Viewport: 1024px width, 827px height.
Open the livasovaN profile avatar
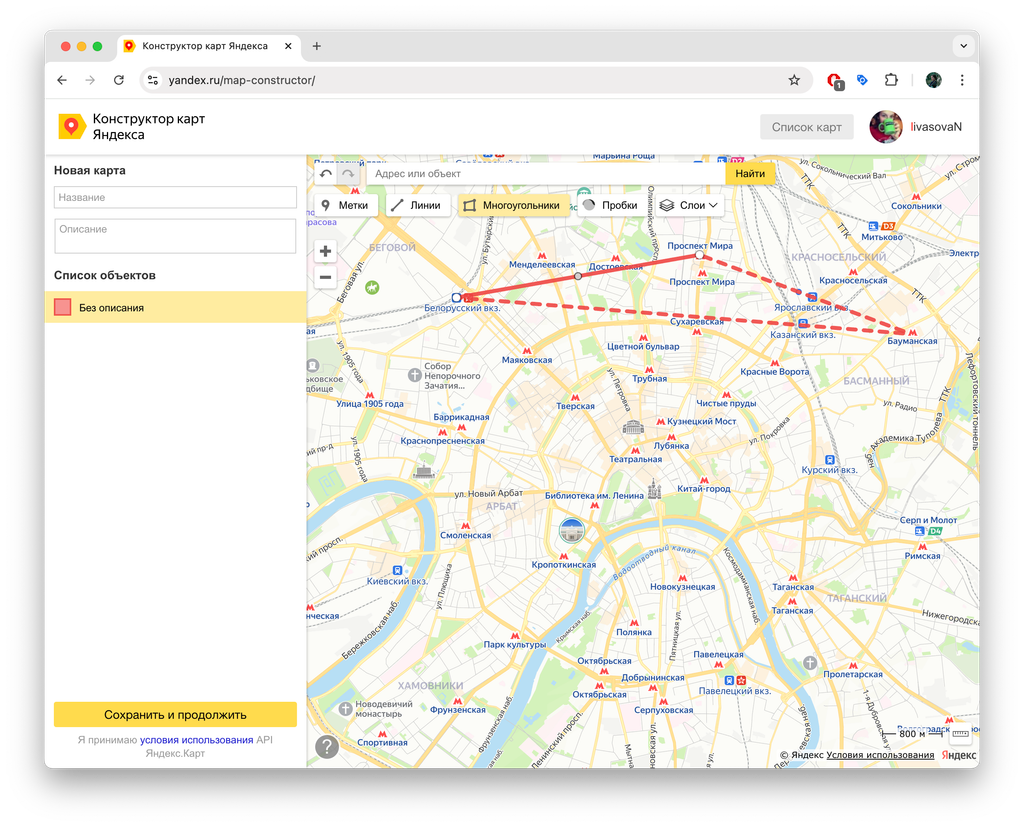click(x=886, y=127)
